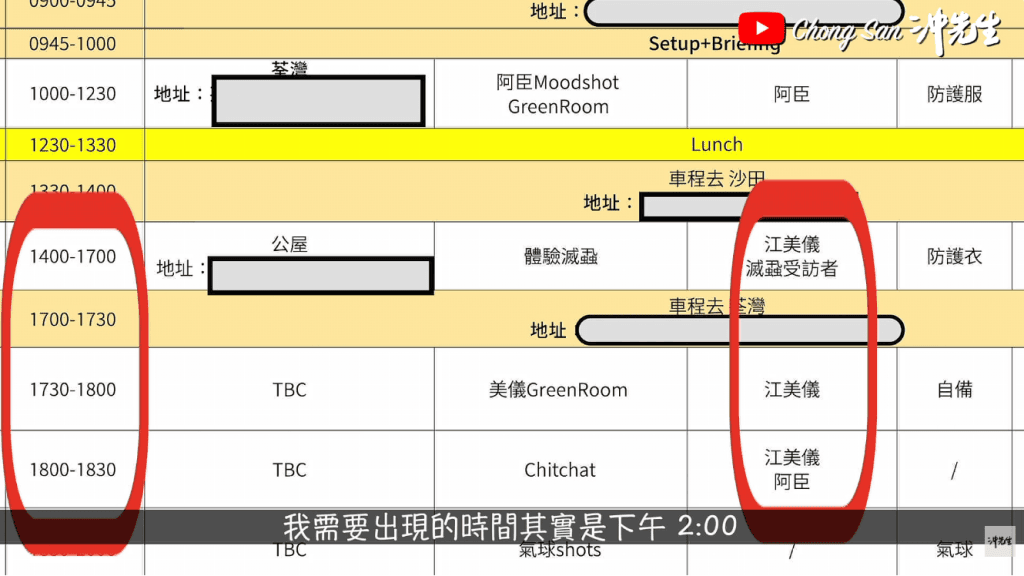1024x576 pixels.
Task: Select the 1400-1700 time cell
Action: point(72,256)
